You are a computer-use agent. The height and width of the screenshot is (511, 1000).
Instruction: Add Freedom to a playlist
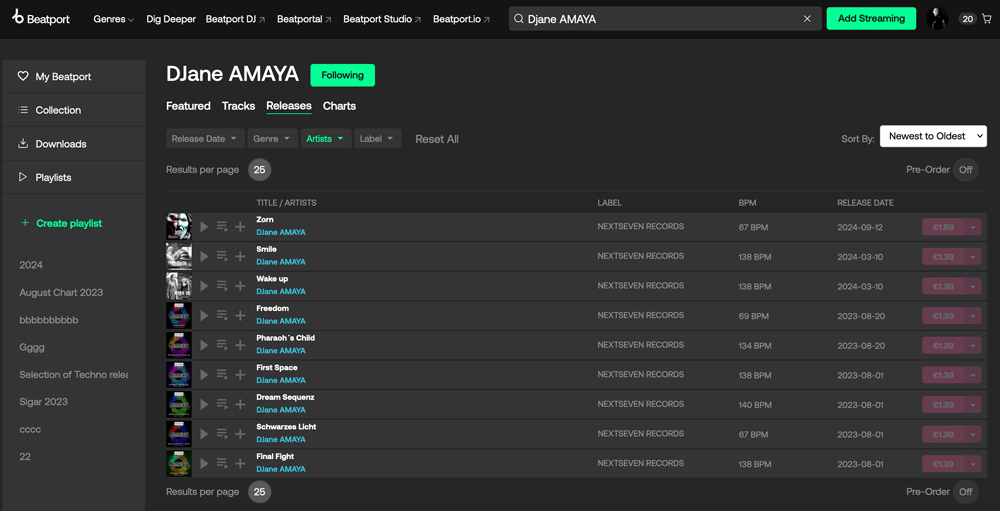[x=240, y=316]
